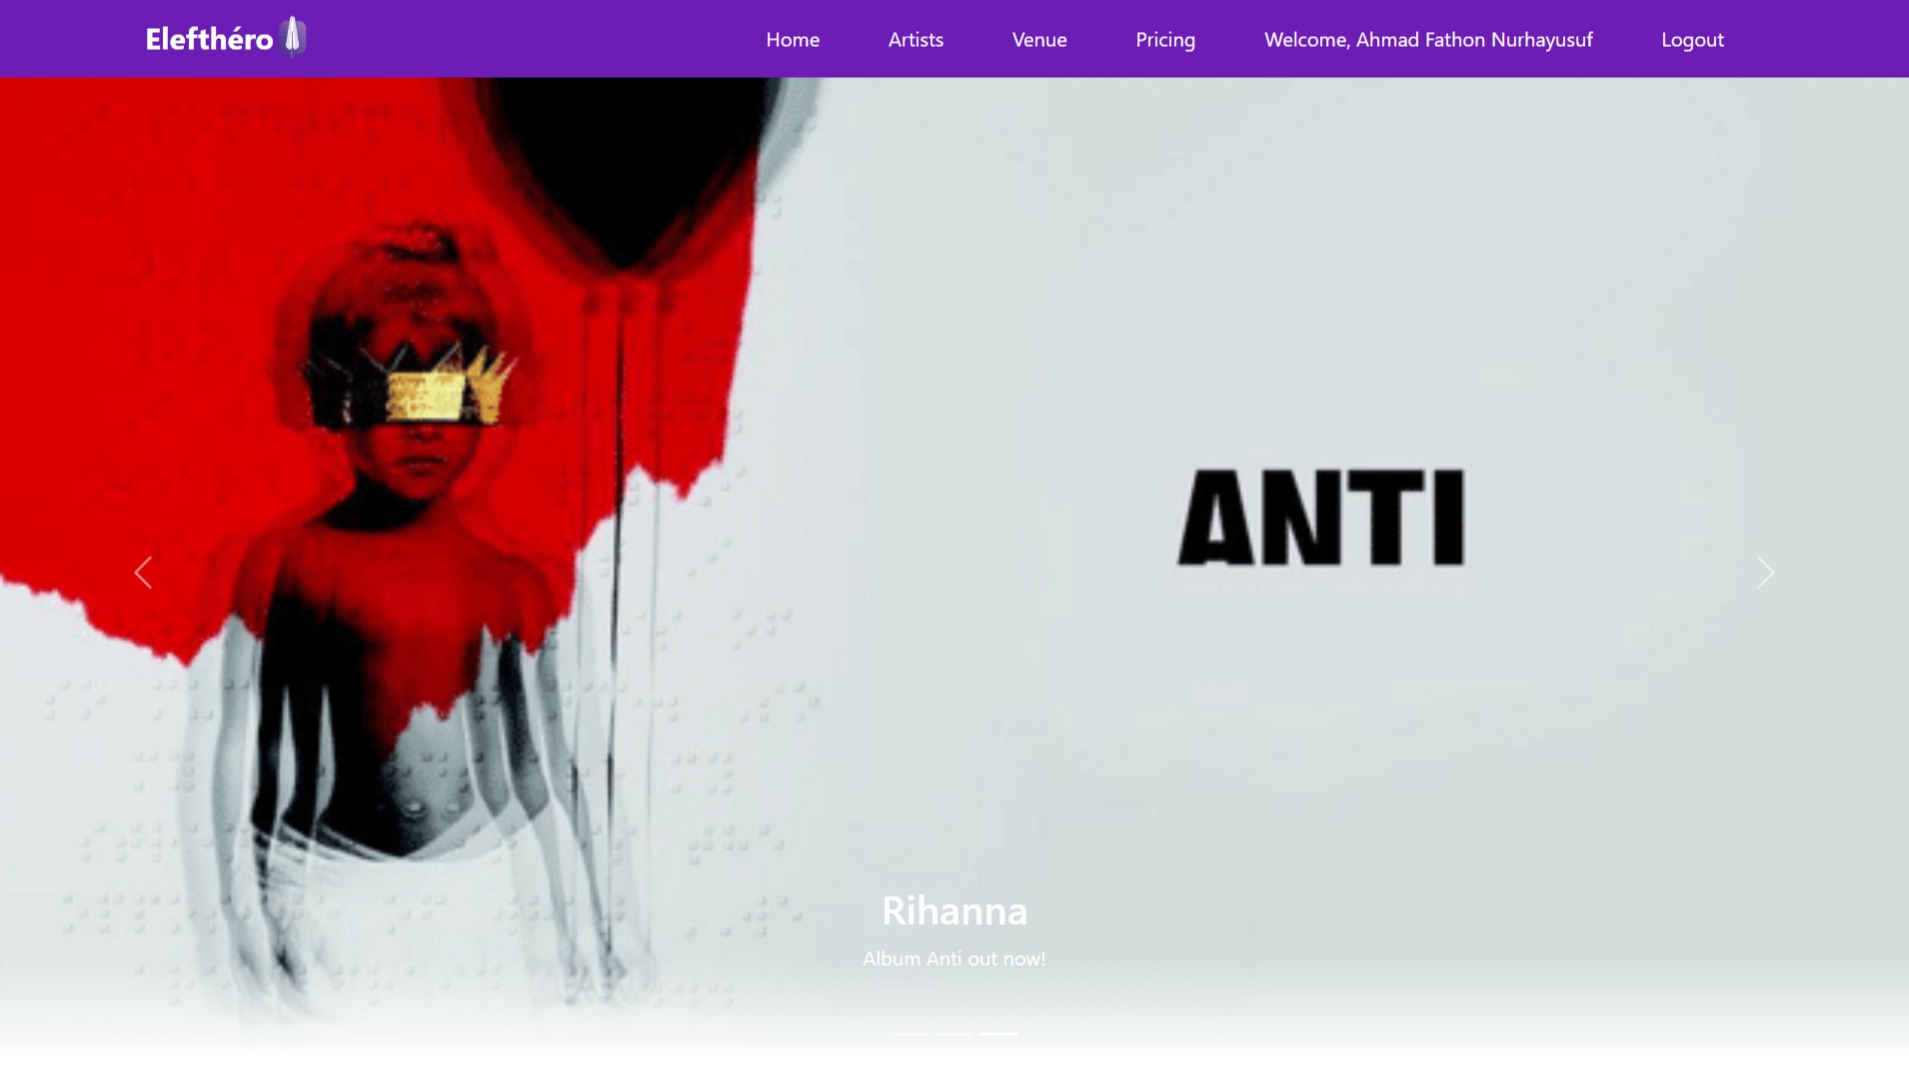This screenshot has width=1909, height=1074.
Task: Go to the previous carousel slide arrow
Action: [x=143, y=573]
